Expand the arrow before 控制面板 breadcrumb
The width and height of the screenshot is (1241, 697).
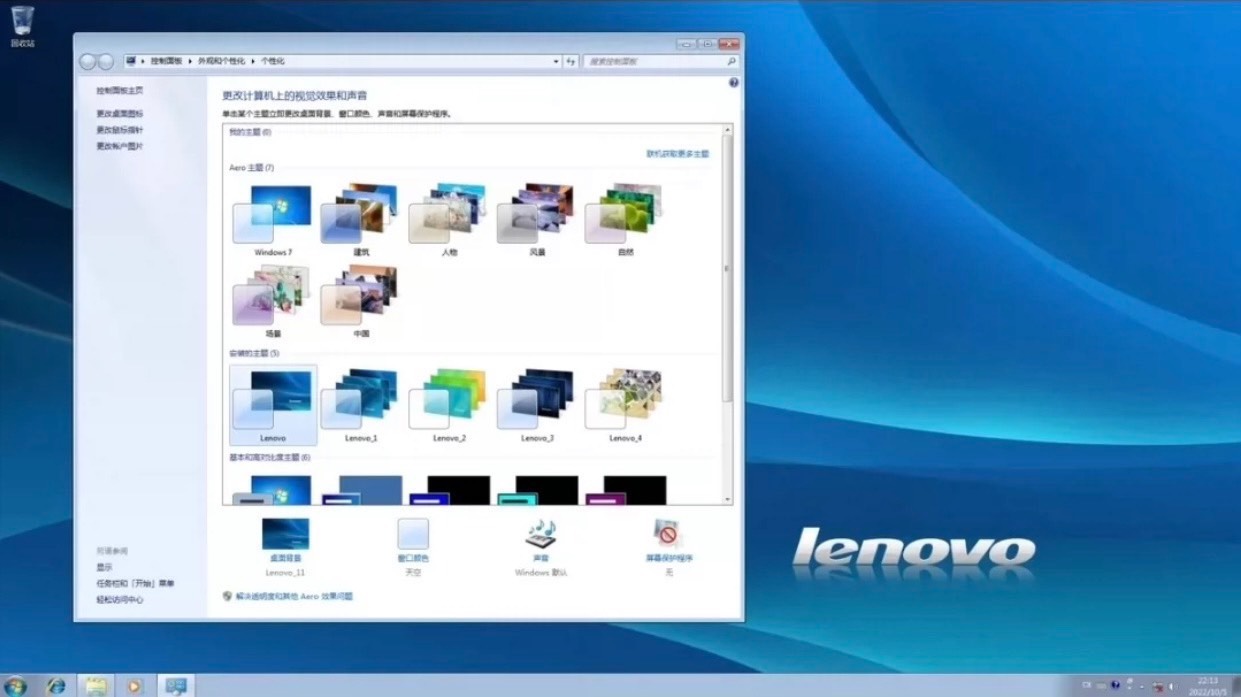click(x=143, y=61)
